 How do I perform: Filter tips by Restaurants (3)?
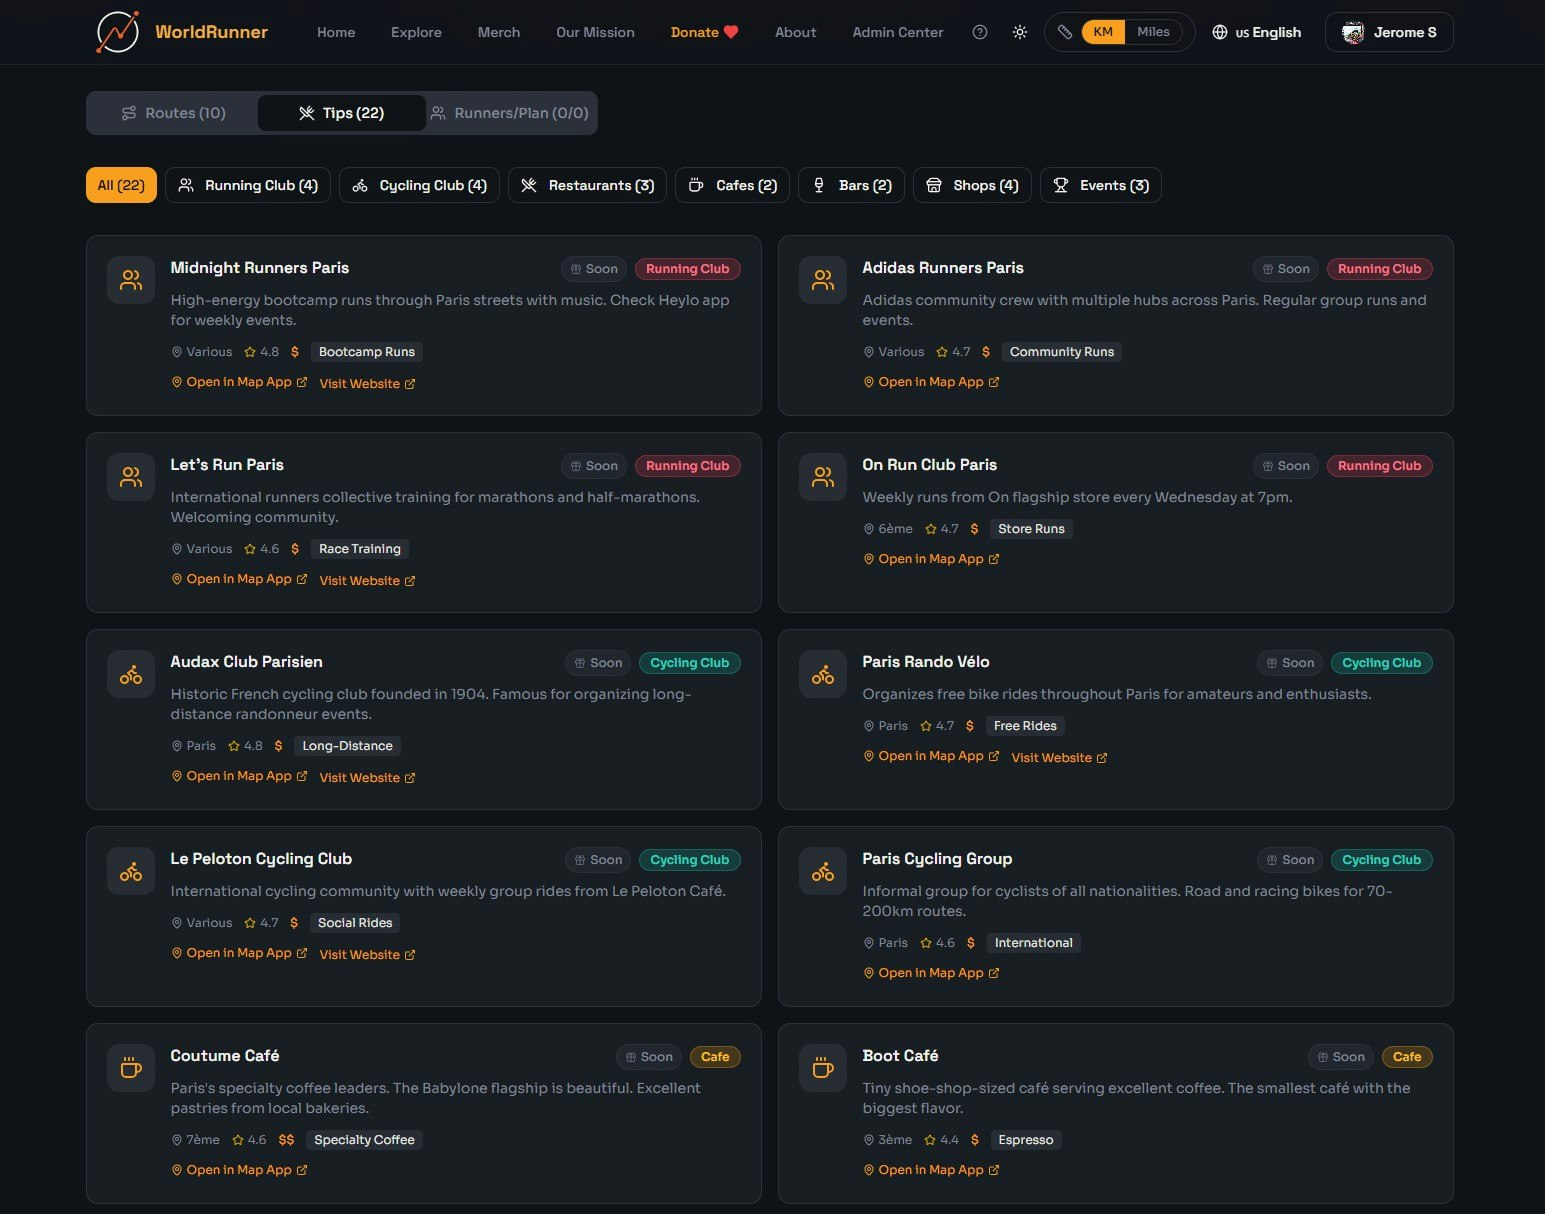[x=588, y=185]
